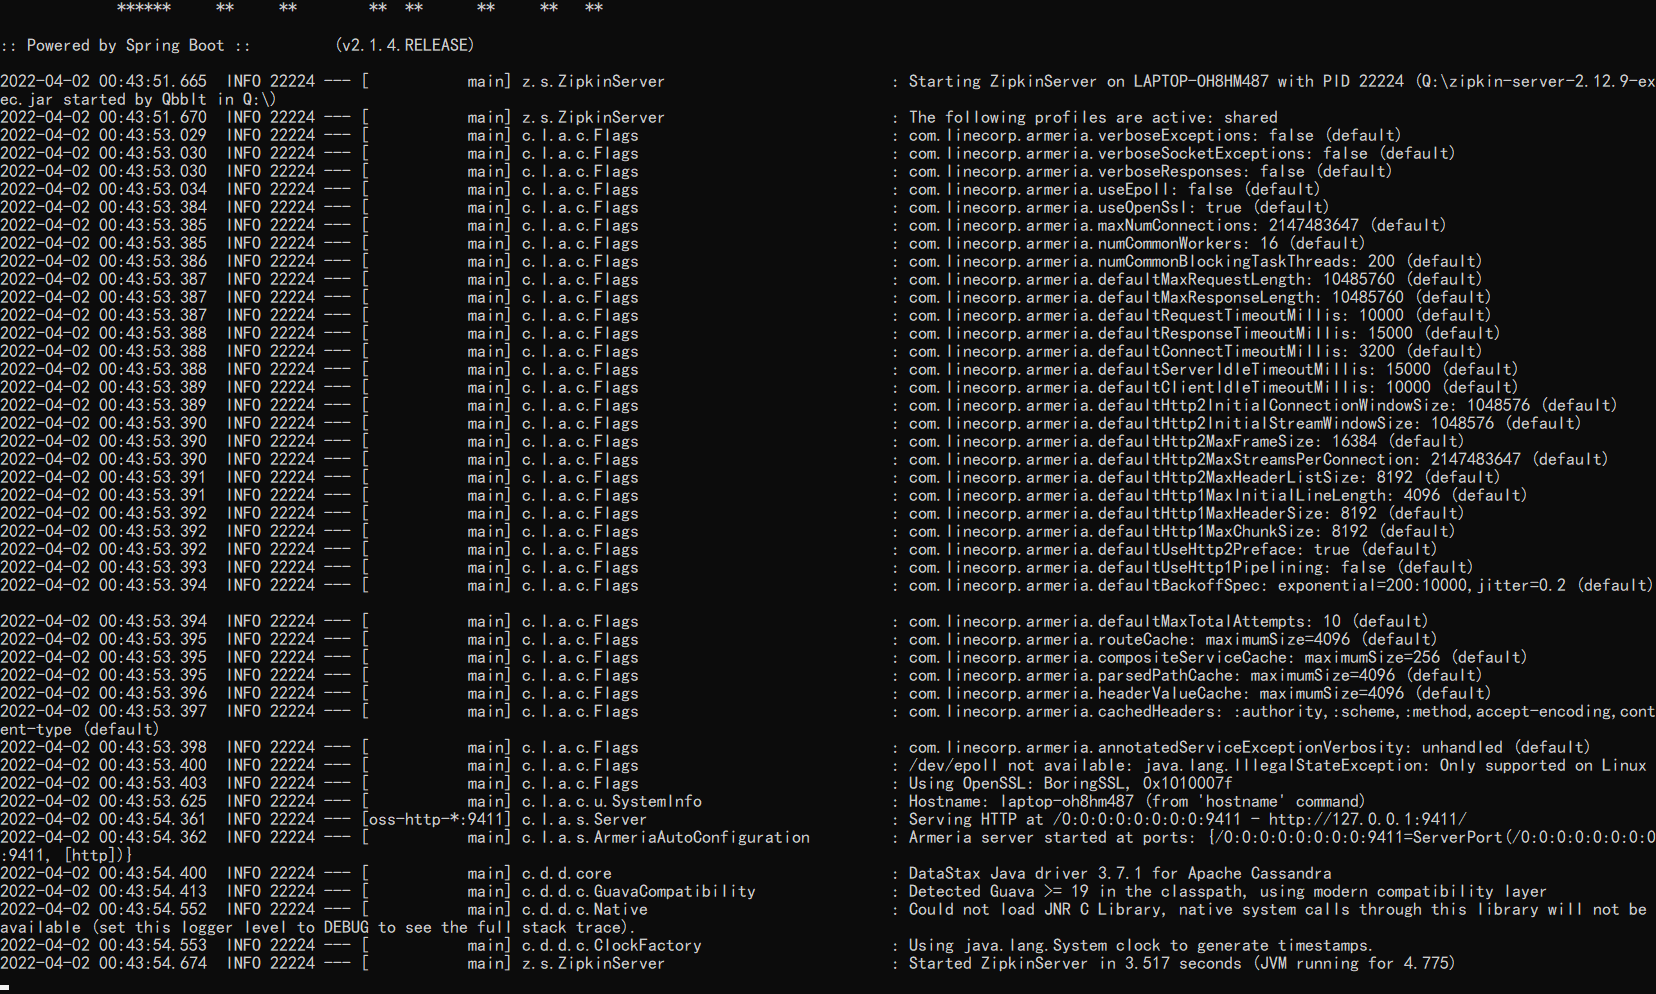The image size is (1656, 994).
Task: Click the logger name 'c.d.d.c.ClockFactory'
Action: [612, 945]
